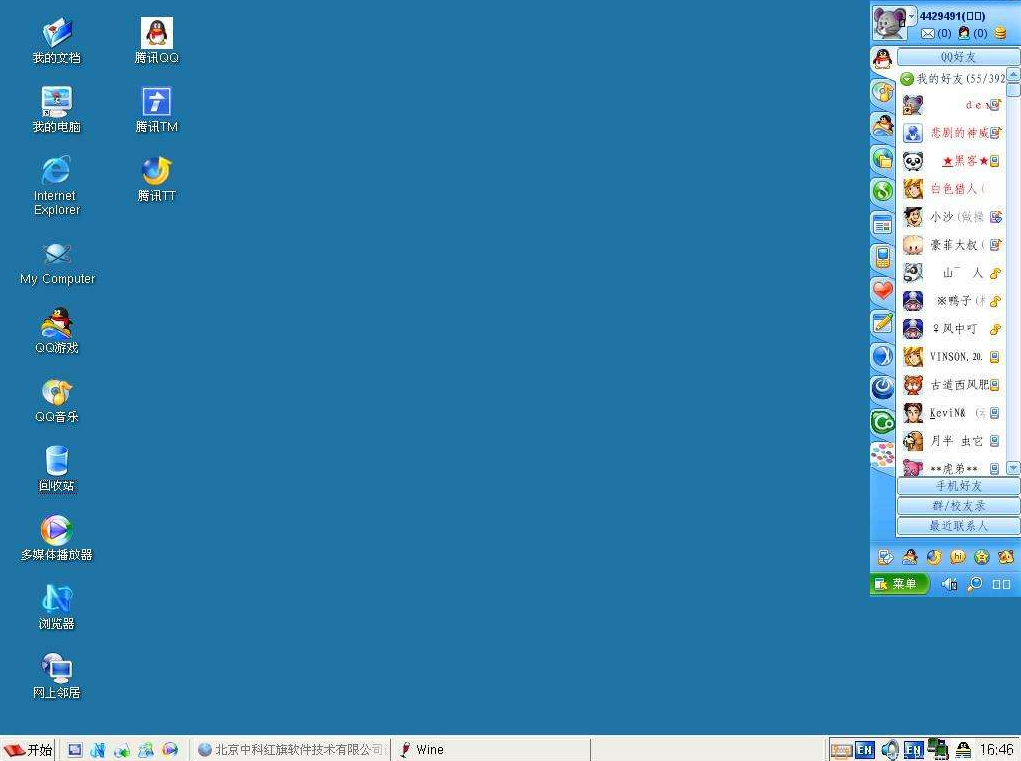Screen dimensions: 1021x761
Task: Open the QQ games penguin side tab
Action: (882, 125)
